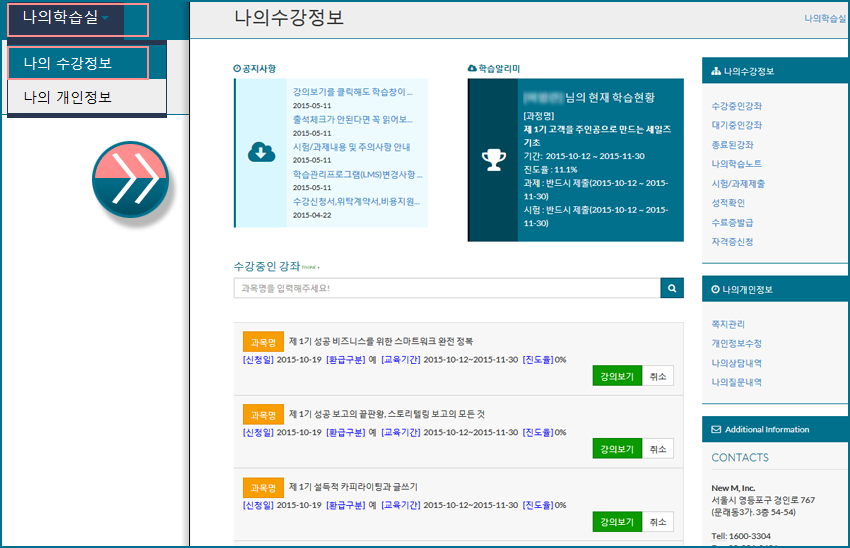This screenshot has height=548, width=850.
Task: Click the search magnifier icon button
Action: point(672,288)
